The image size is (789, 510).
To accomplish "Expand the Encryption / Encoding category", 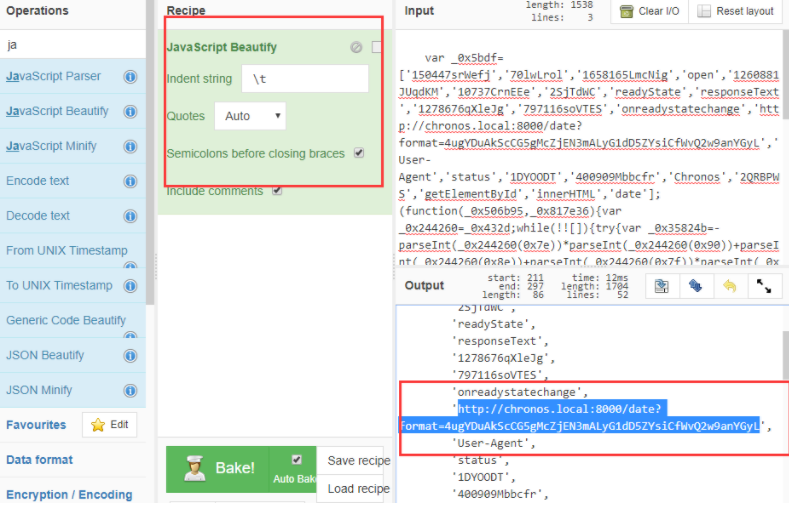I will point(69,494).
